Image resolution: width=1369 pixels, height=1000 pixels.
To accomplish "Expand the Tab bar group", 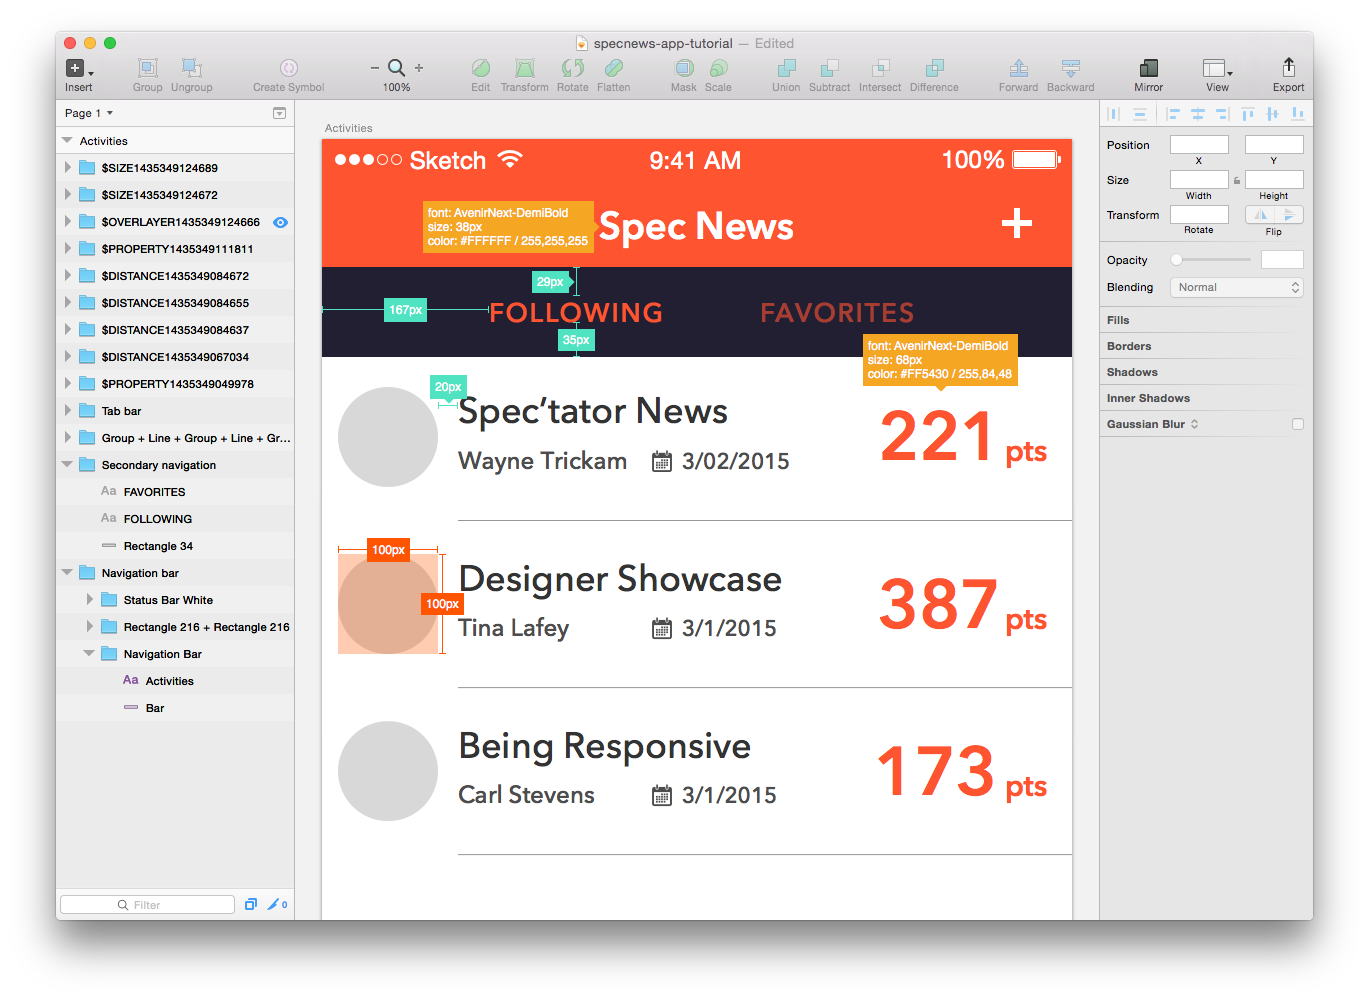I will coord(67,411).
